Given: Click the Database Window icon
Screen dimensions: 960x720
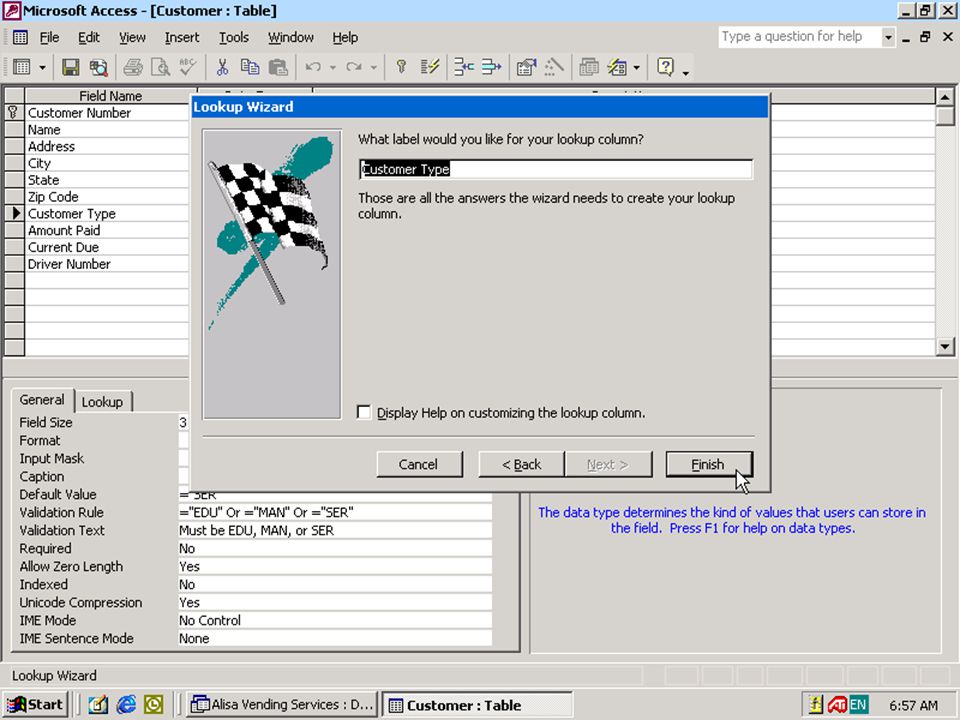Looking at the screenshot, I should tap(589, 67).
